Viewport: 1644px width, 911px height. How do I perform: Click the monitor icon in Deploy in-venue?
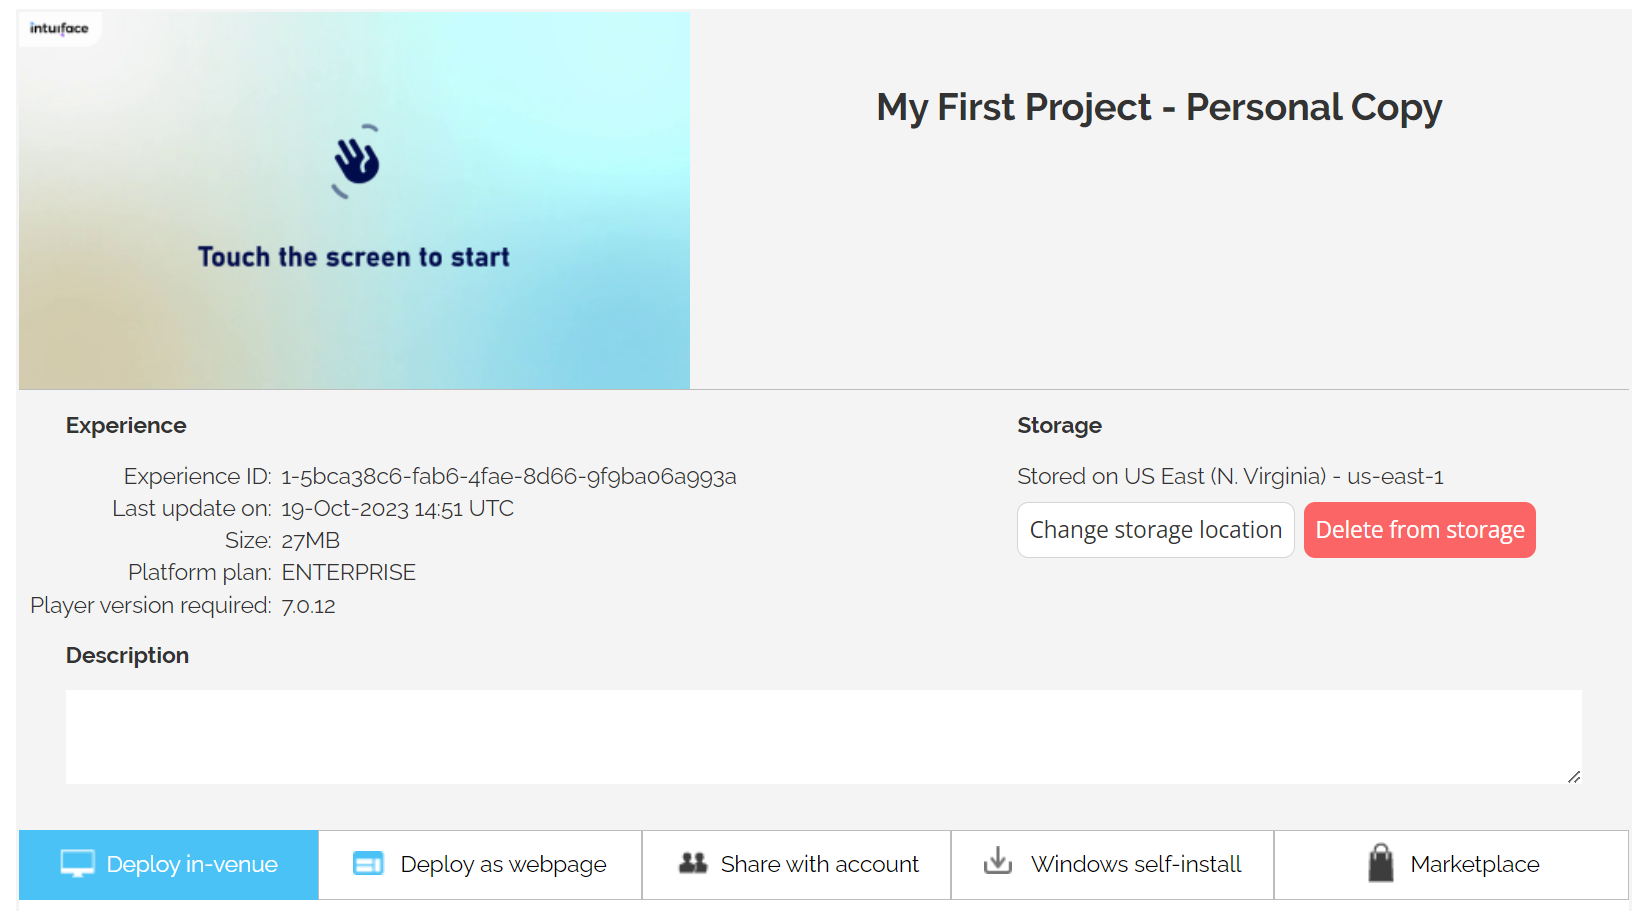(77, 864)
